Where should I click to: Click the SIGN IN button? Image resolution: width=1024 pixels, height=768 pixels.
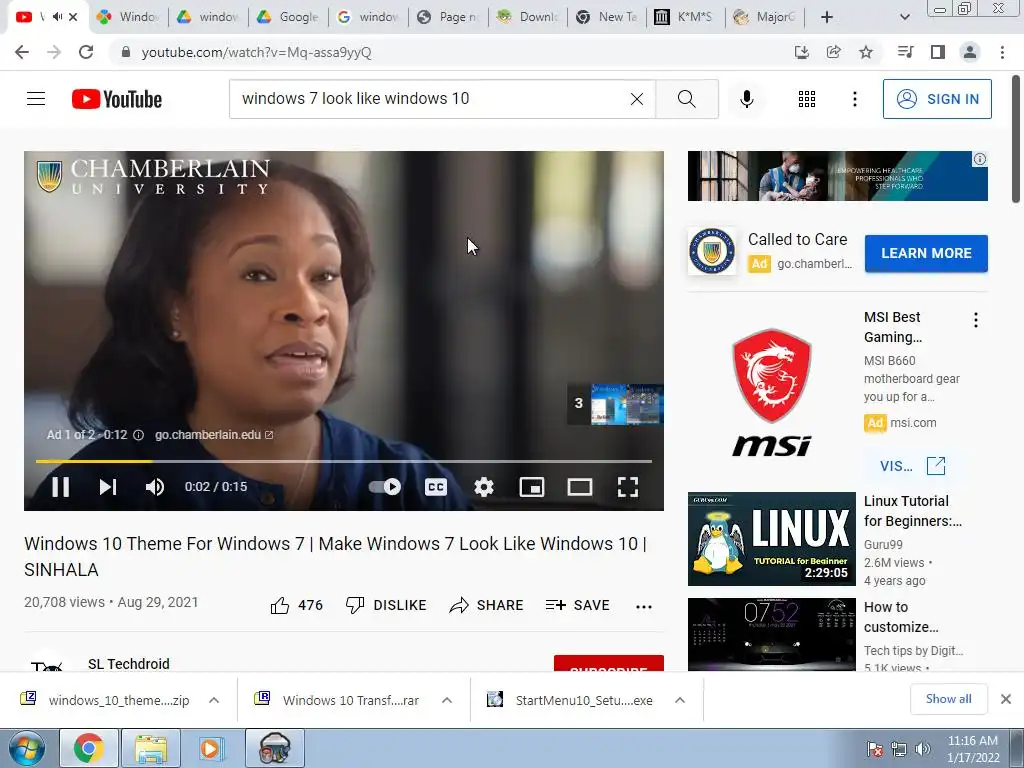(937, 99)
